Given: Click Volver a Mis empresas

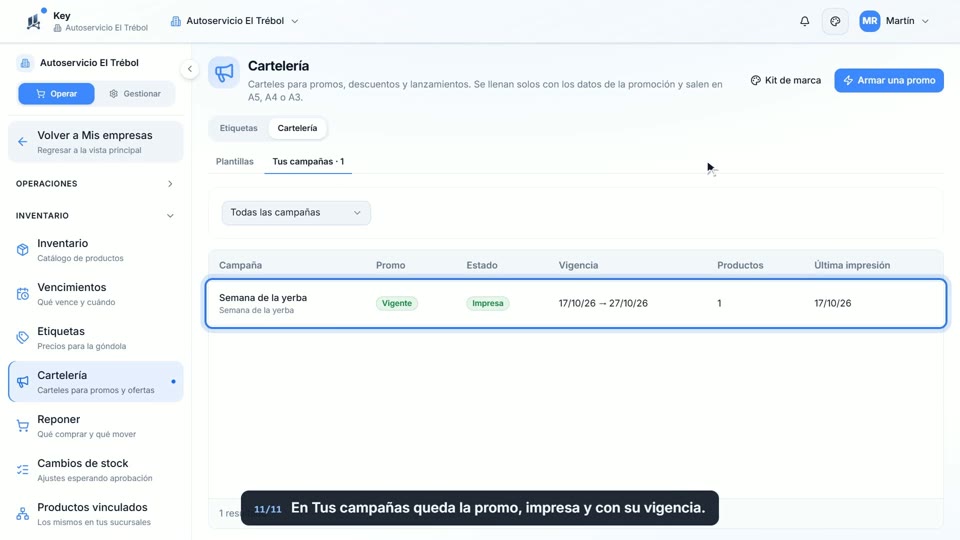Looking at the screenshot, I should (x=95, y=142).
